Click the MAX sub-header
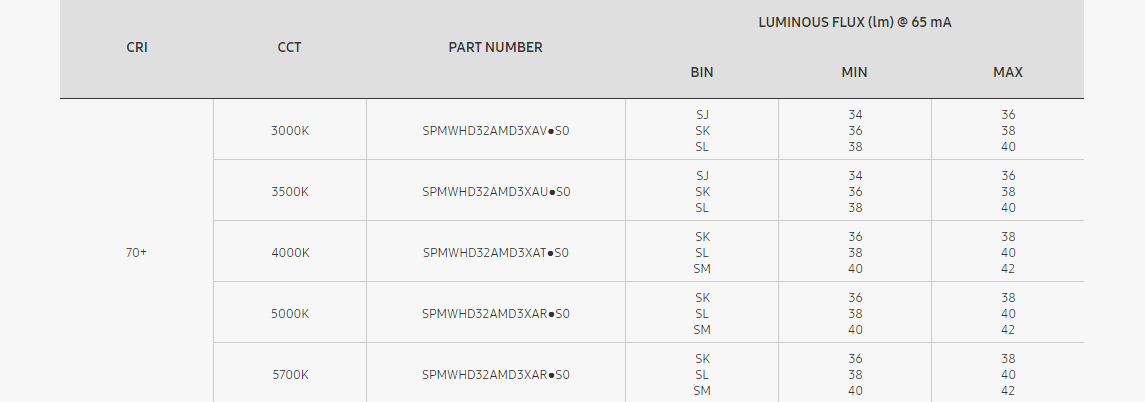Screen dimensions: 1145x402 (x=1008, y=72)
